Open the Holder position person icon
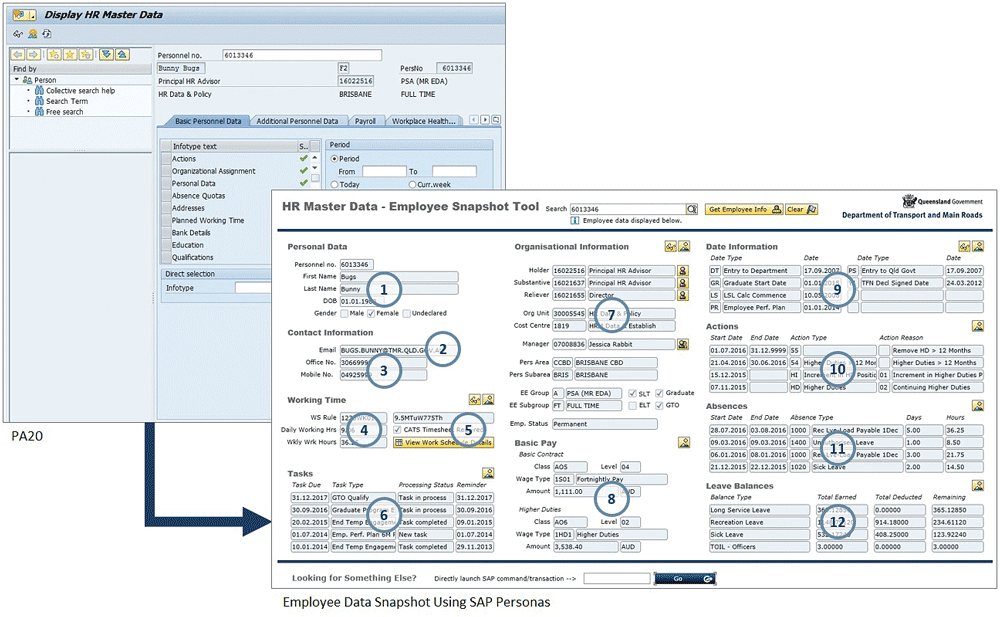This screenshot has height=617, width=1000. [682, 271]
